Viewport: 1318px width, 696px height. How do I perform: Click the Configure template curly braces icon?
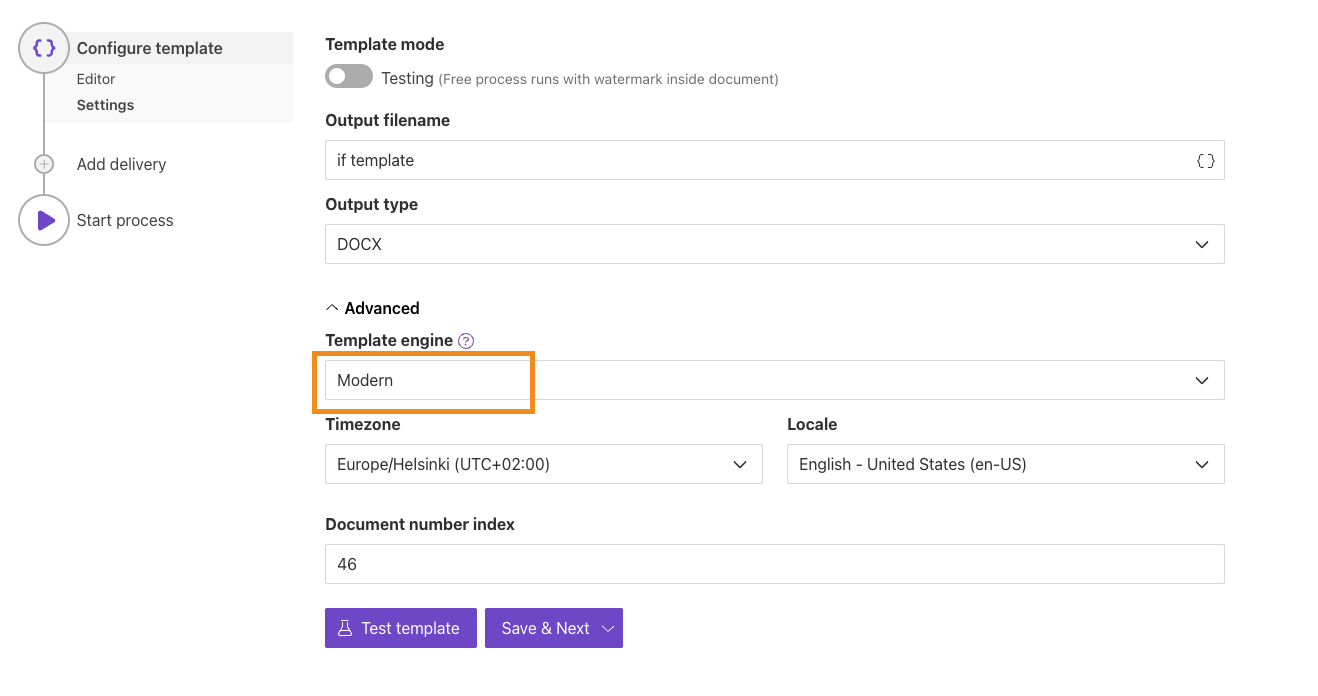44,48
